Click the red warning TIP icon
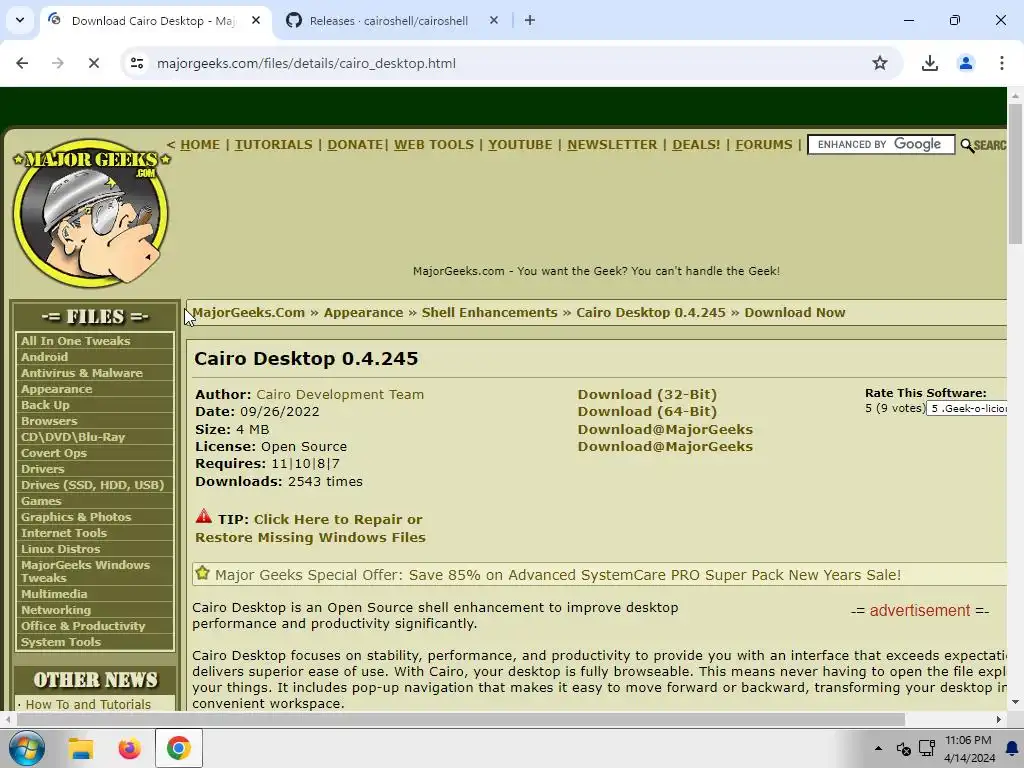 (x=203, y=517)
